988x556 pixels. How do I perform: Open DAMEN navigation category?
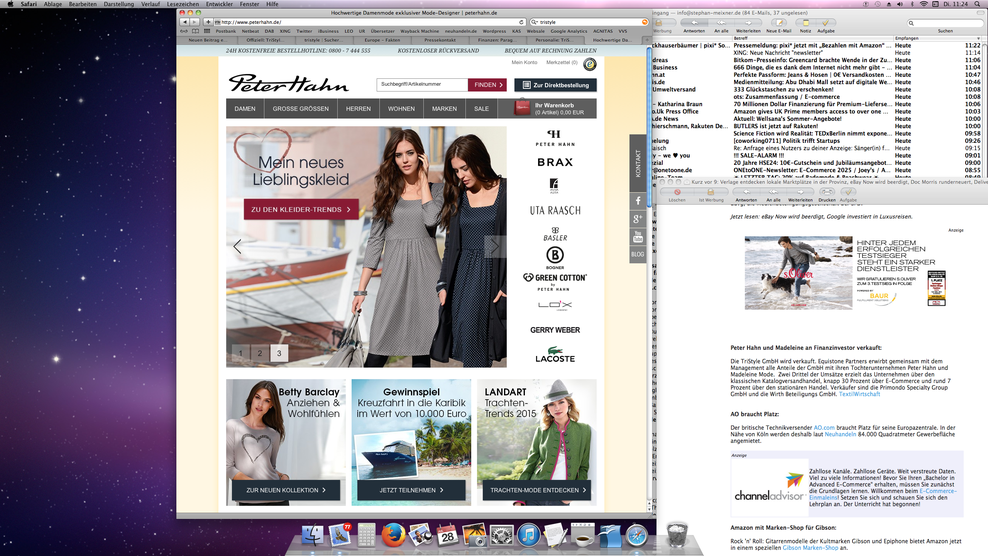[245, 108]
